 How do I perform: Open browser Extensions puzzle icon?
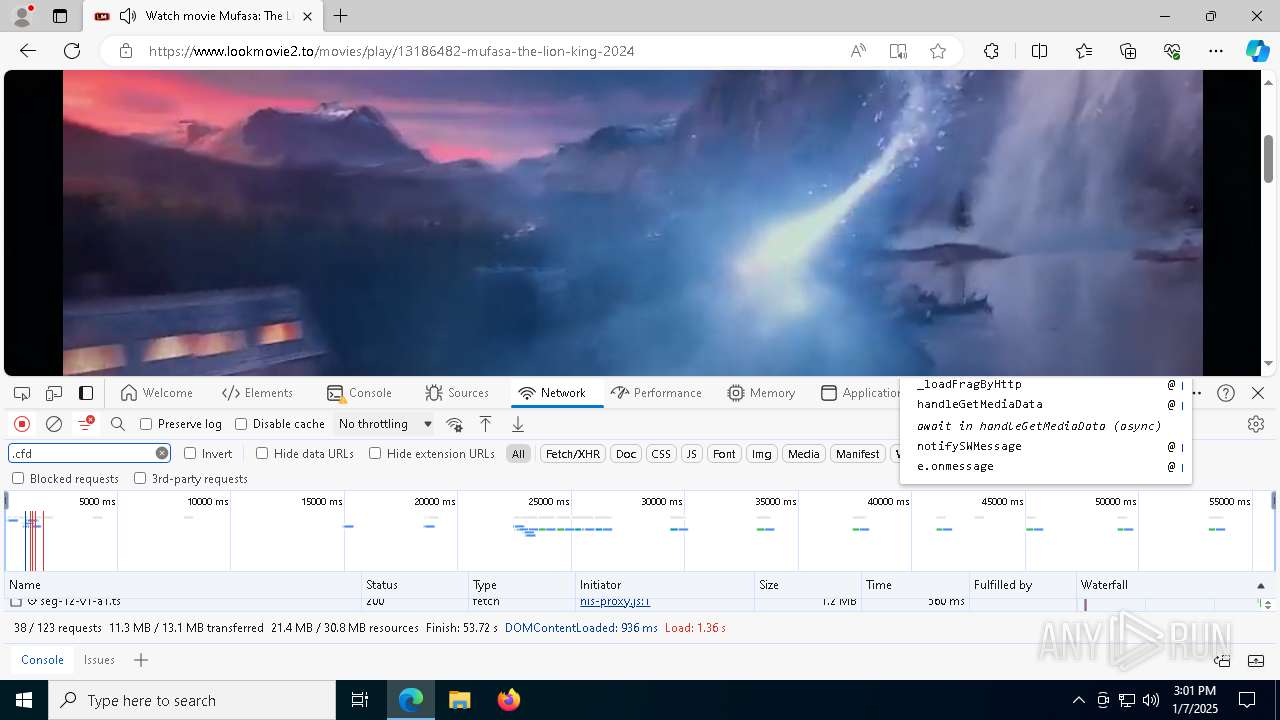[x=991, y=51]
